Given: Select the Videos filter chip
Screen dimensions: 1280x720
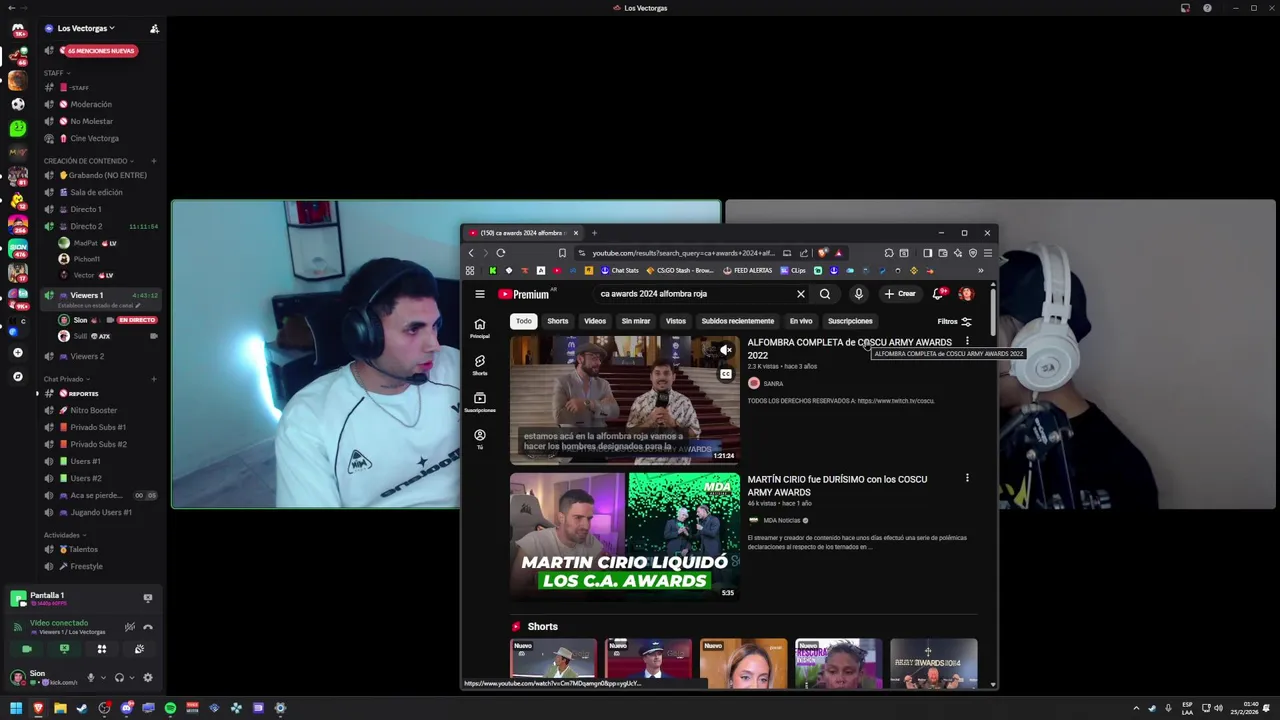Looking at the screenshot, I should pos(595,321).
